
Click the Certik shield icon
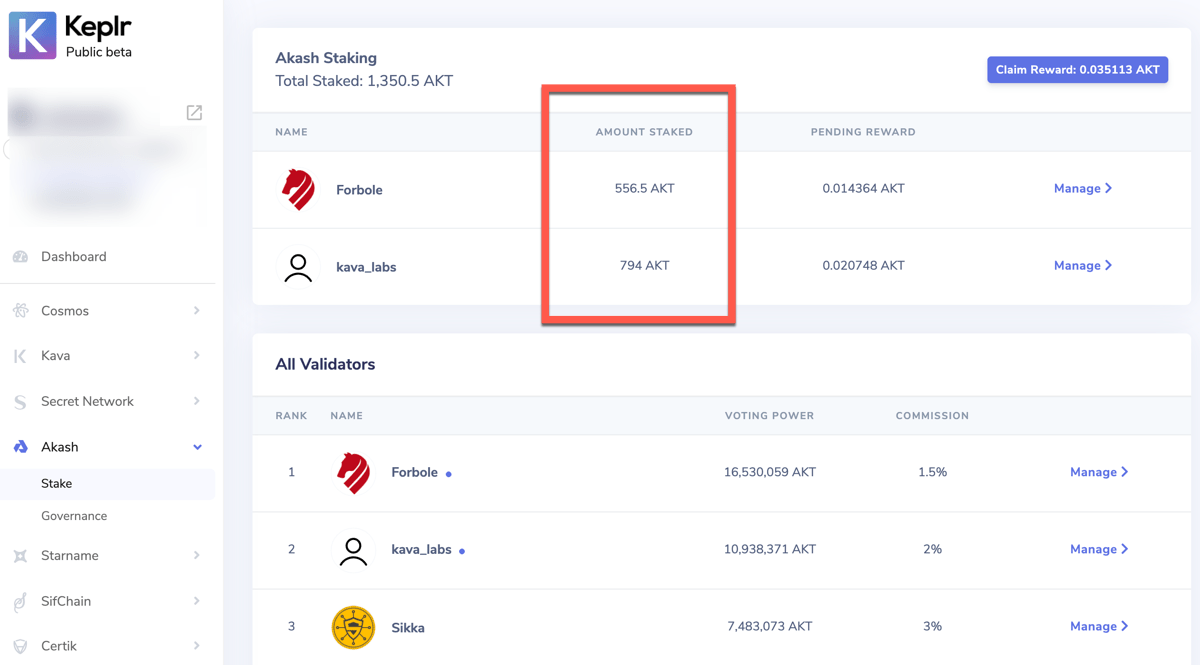(20, 646)
